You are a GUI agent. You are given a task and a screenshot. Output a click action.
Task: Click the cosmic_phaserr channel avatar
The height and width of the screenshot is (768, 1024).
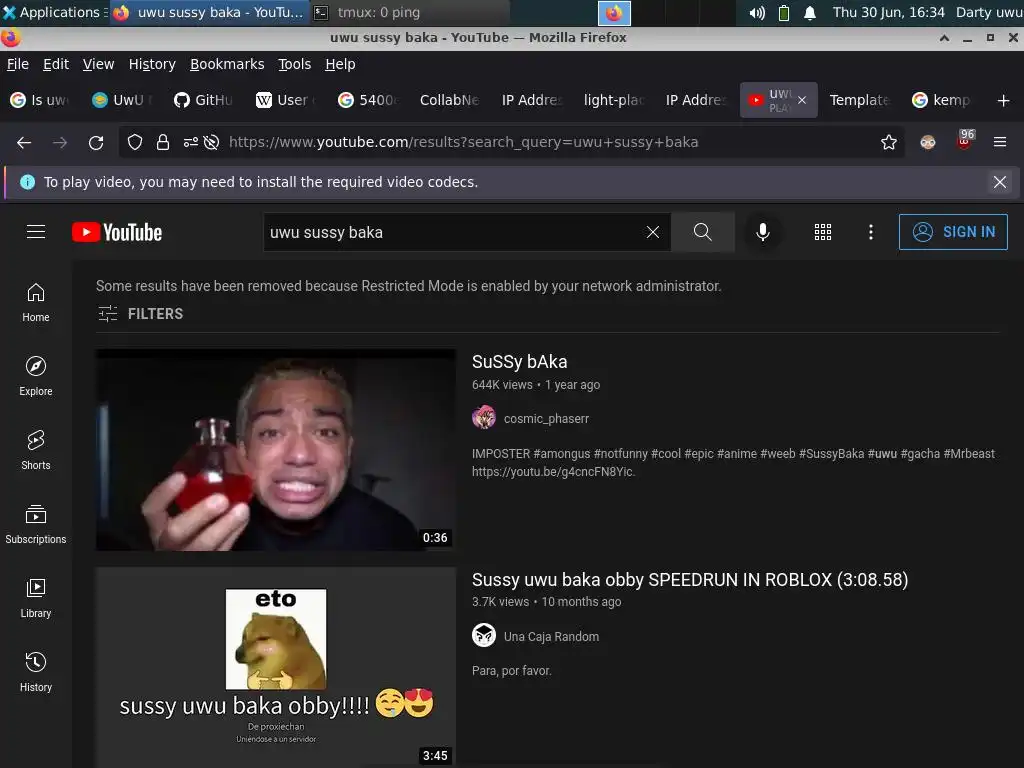(484, 417)
